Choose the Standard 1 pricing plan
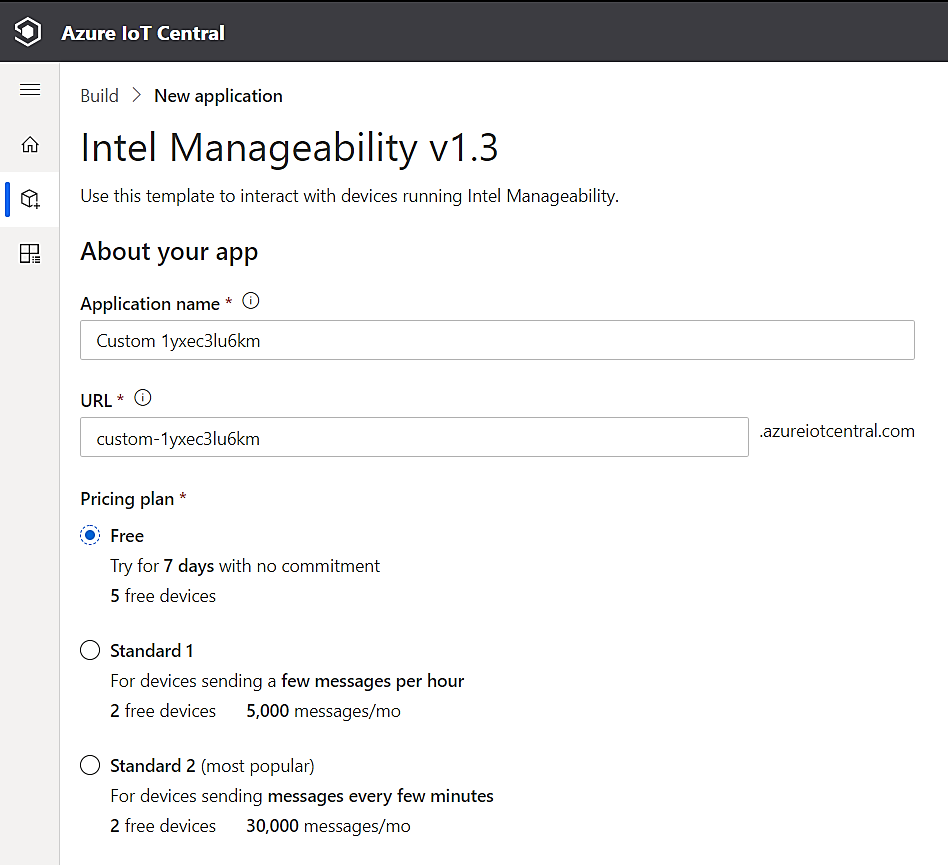The image size is (948, 865). [x=90, y=651]
